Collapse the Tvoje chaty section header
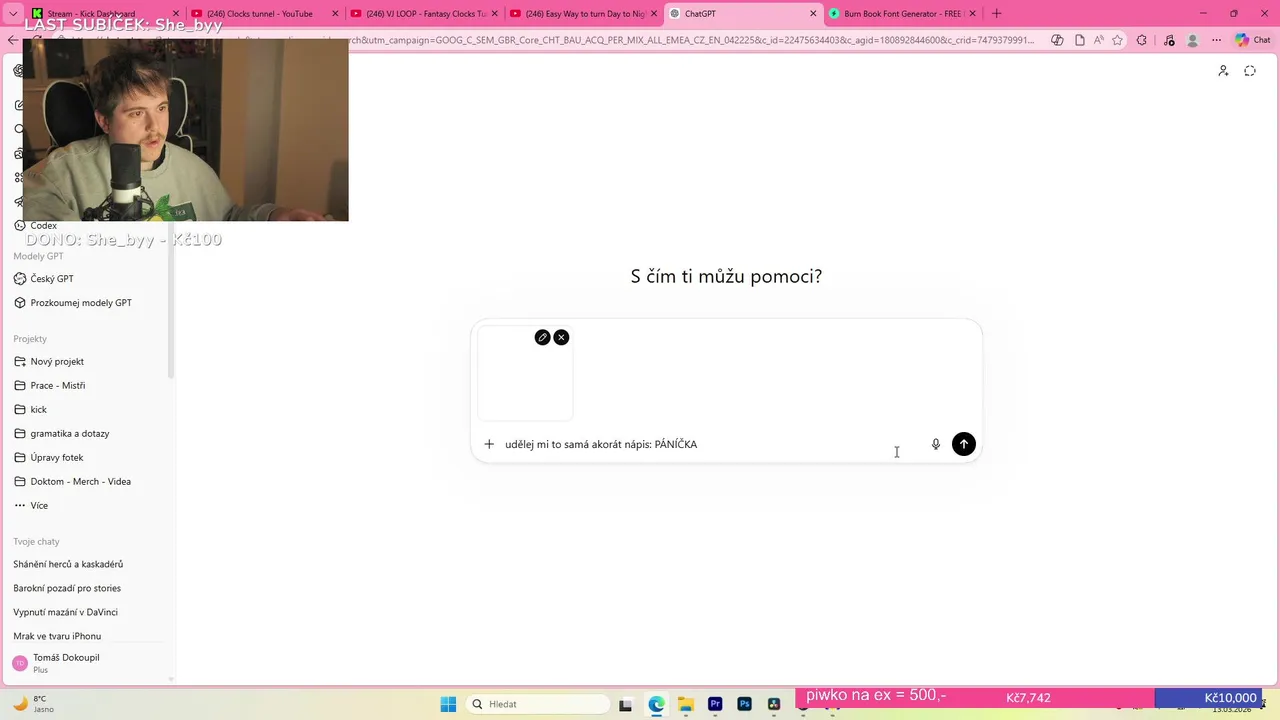Screen dimensions: 1280x720 (x=36, y=542)
